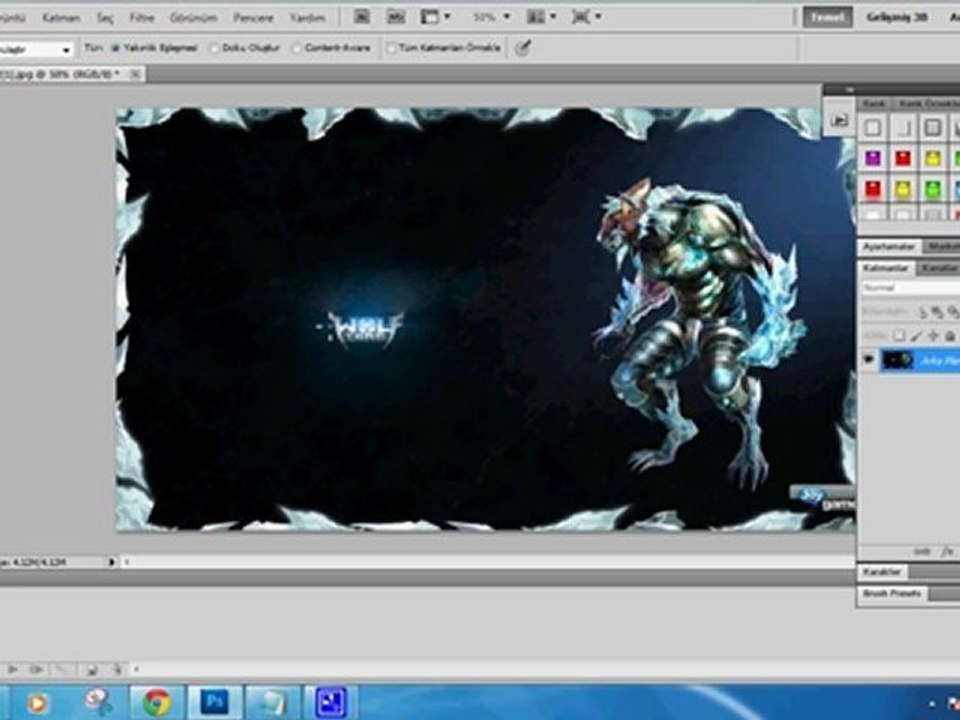Screen dimensions: 960x720
Task: Apply the third-row red button style
Action: [x=872, y=189]
